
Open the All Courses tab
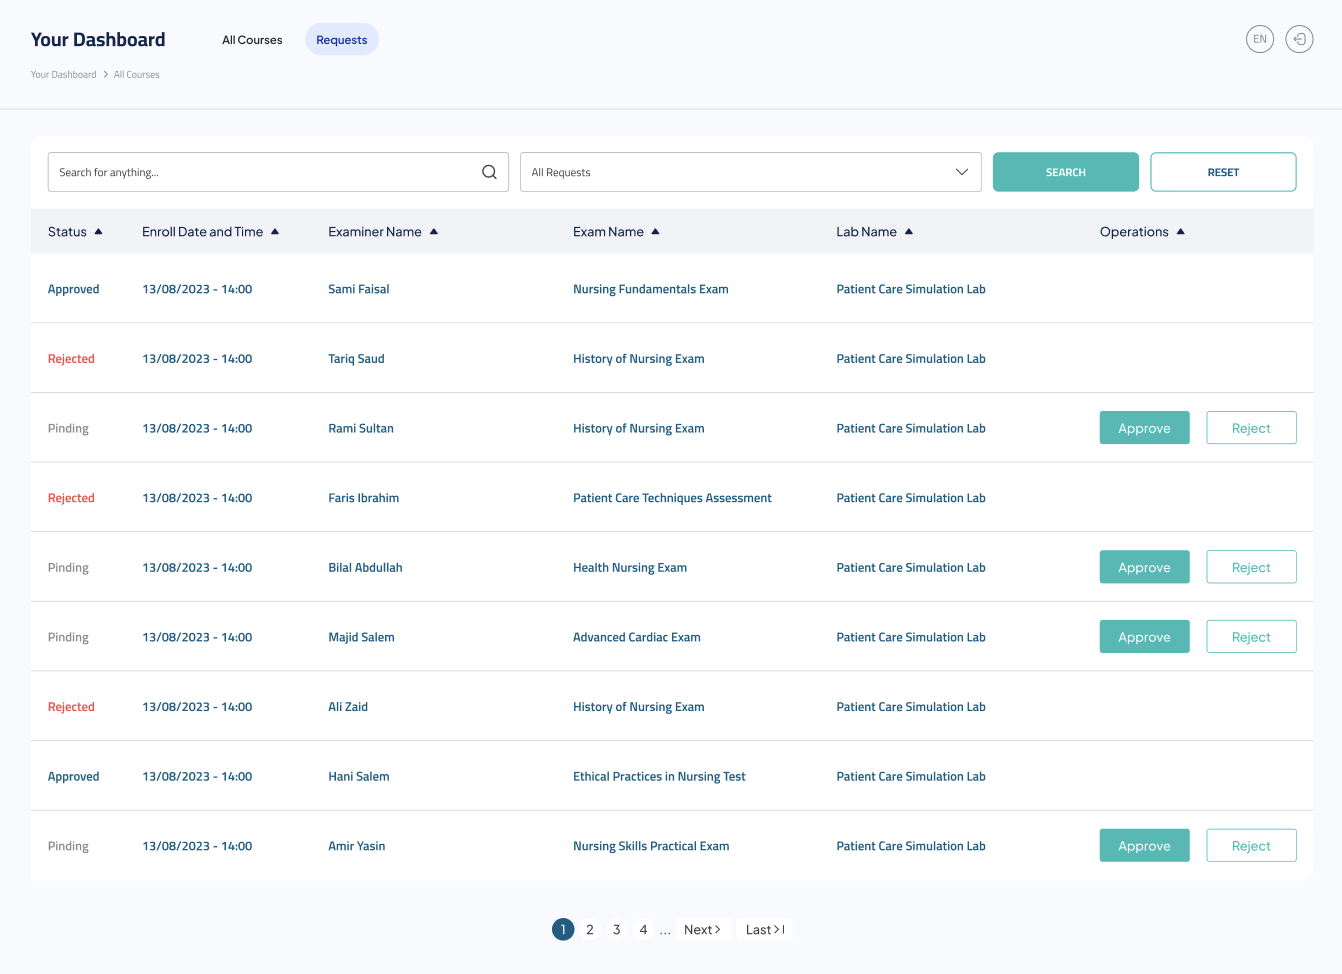pos(252,40)
